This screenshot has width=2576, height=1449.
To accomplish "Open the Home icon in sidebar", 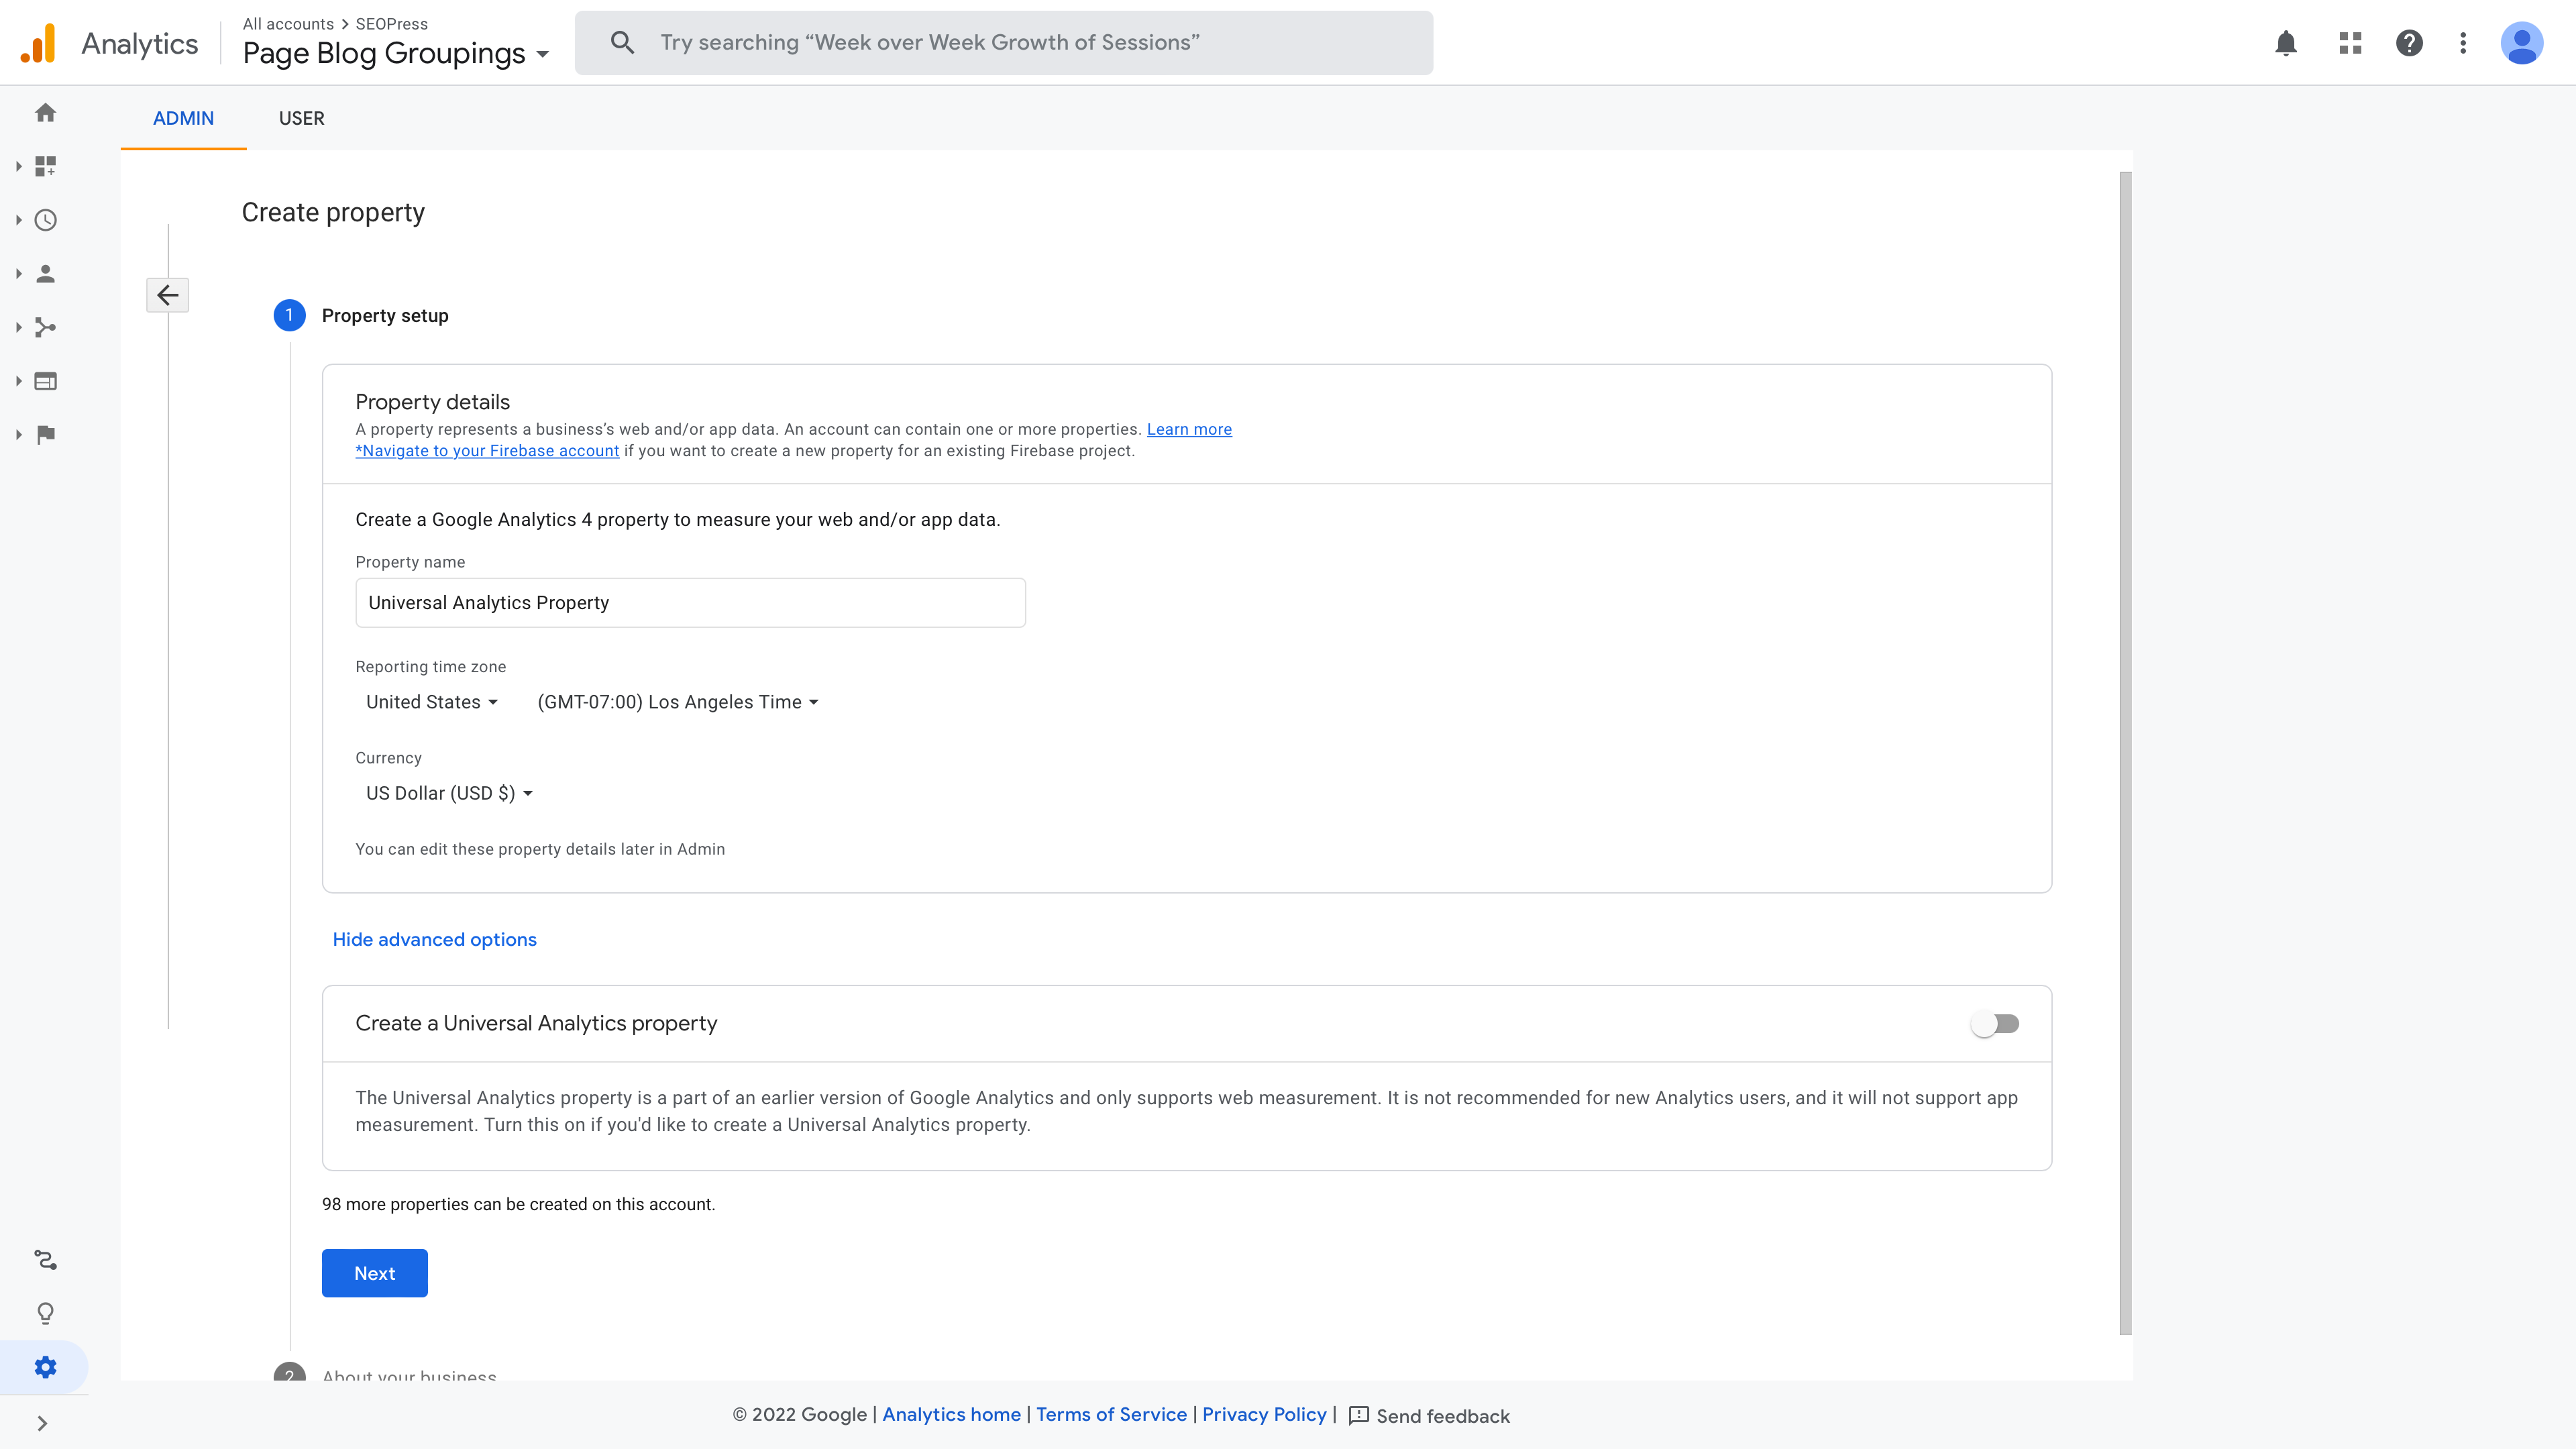I will [x=45, y=113].
